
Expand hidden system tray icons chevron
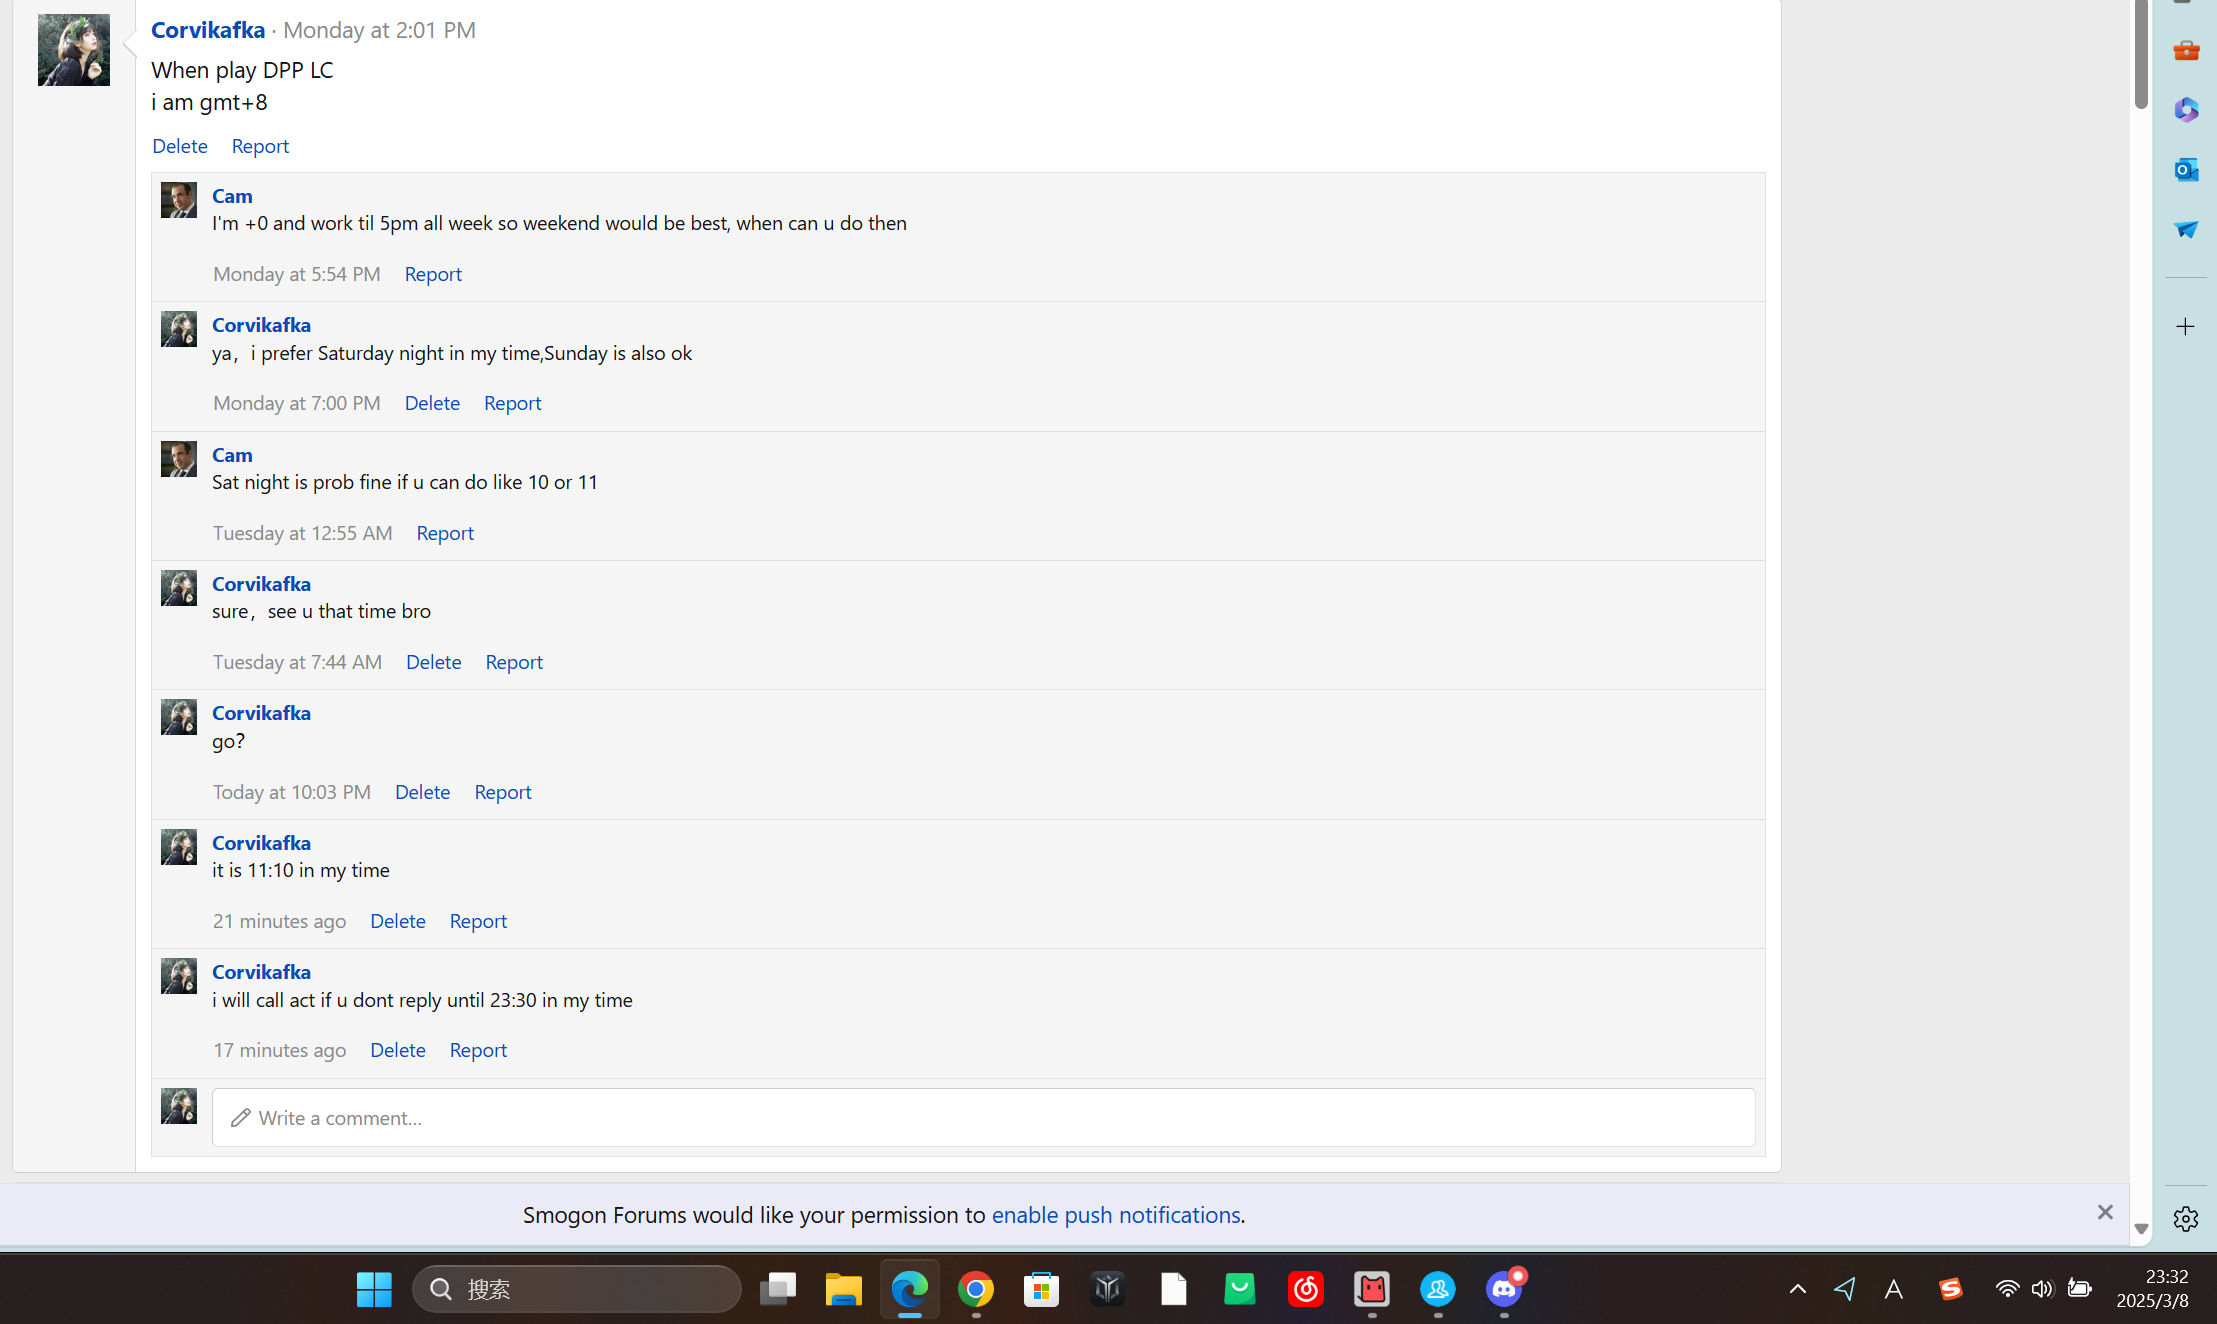[1797, 1289]
